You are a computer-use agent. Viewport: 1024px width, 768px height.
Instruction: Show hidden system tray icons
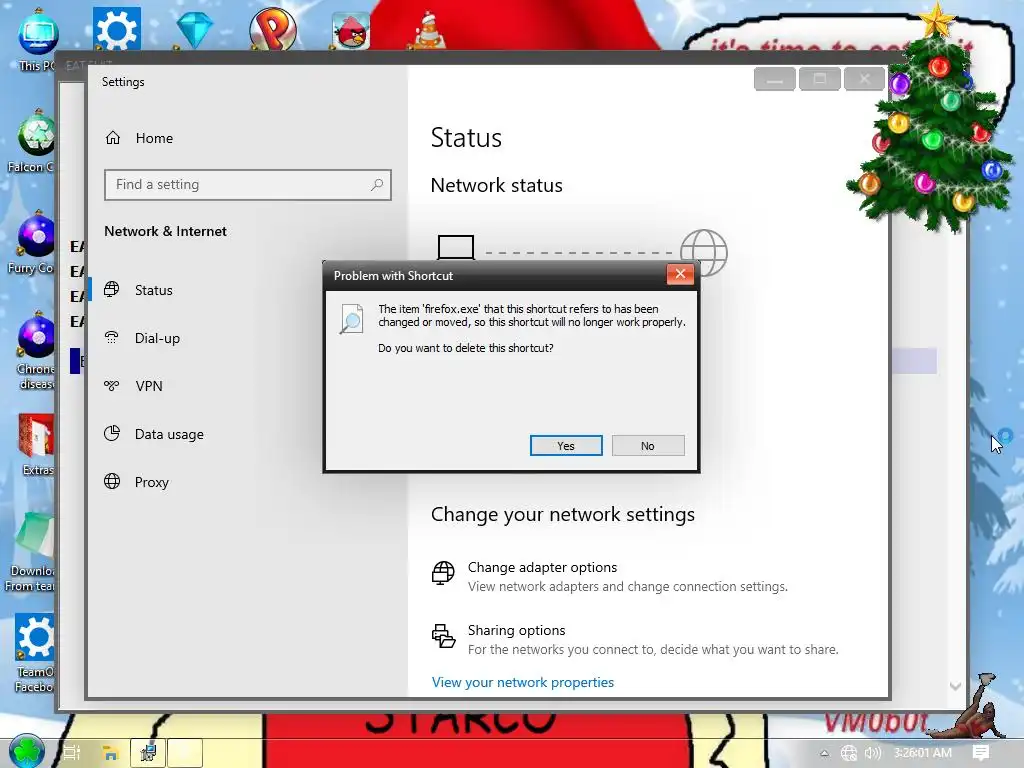tap(824, 753)
